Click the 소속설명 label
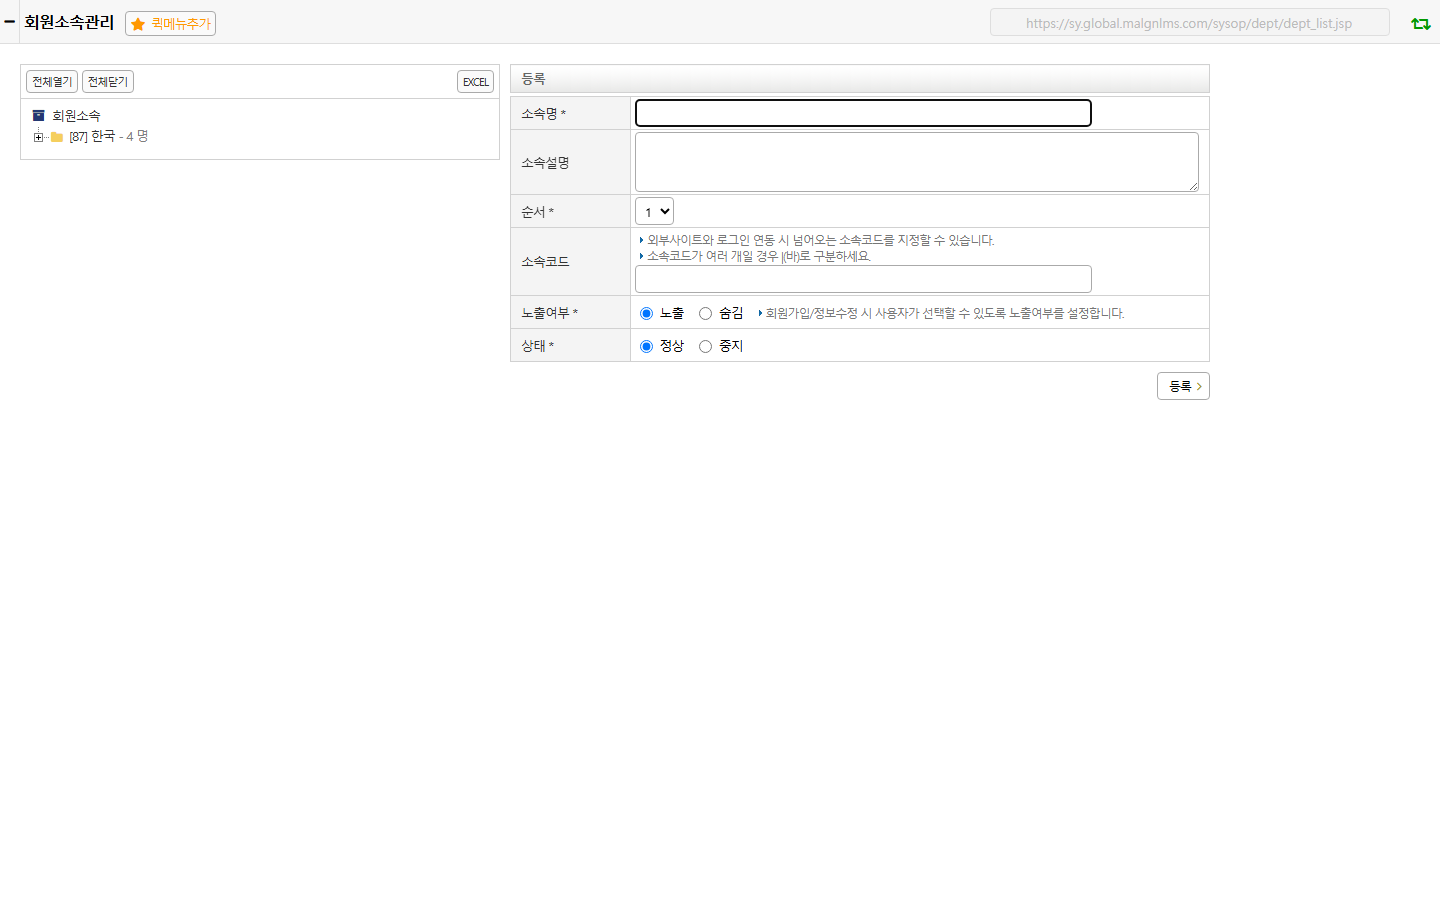The width and height of the screenshot is (1440, 900). 545,162
